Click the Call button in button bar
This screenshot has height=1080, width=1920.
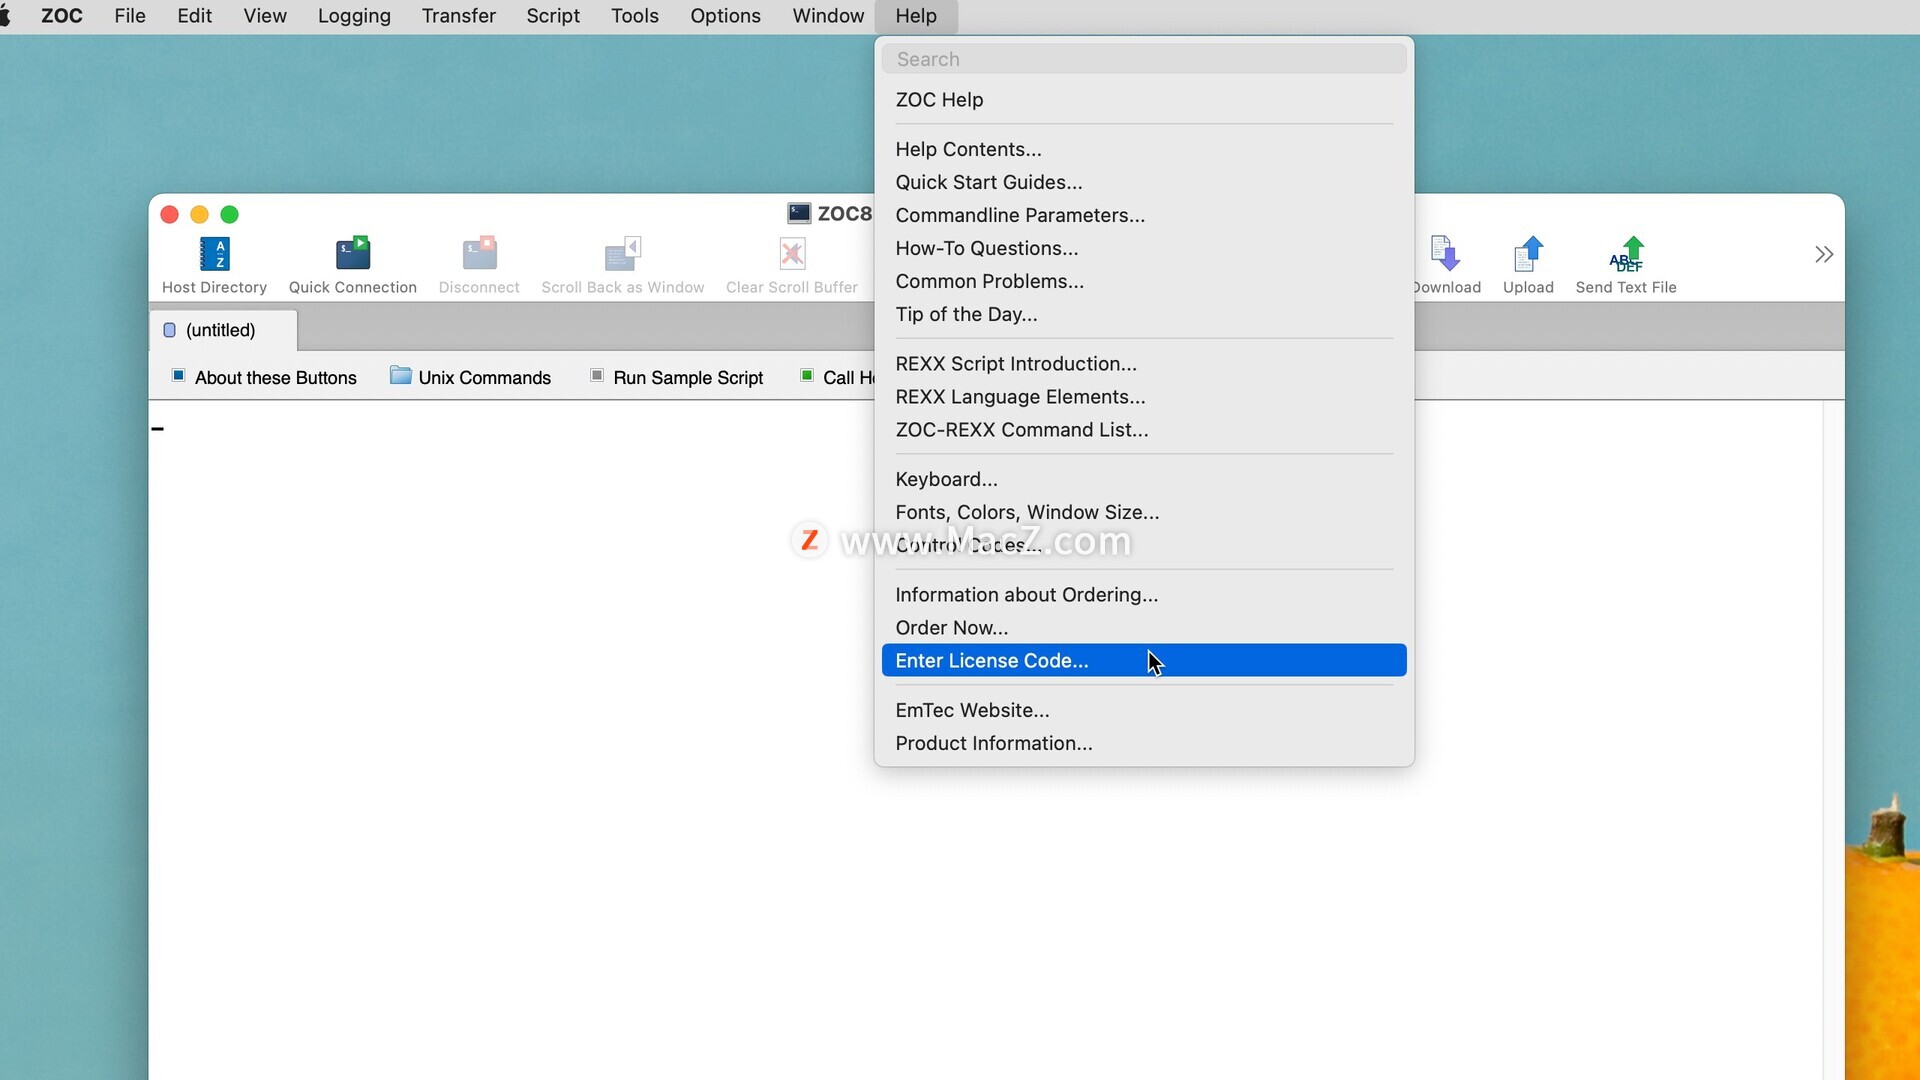tap(837, 377)
